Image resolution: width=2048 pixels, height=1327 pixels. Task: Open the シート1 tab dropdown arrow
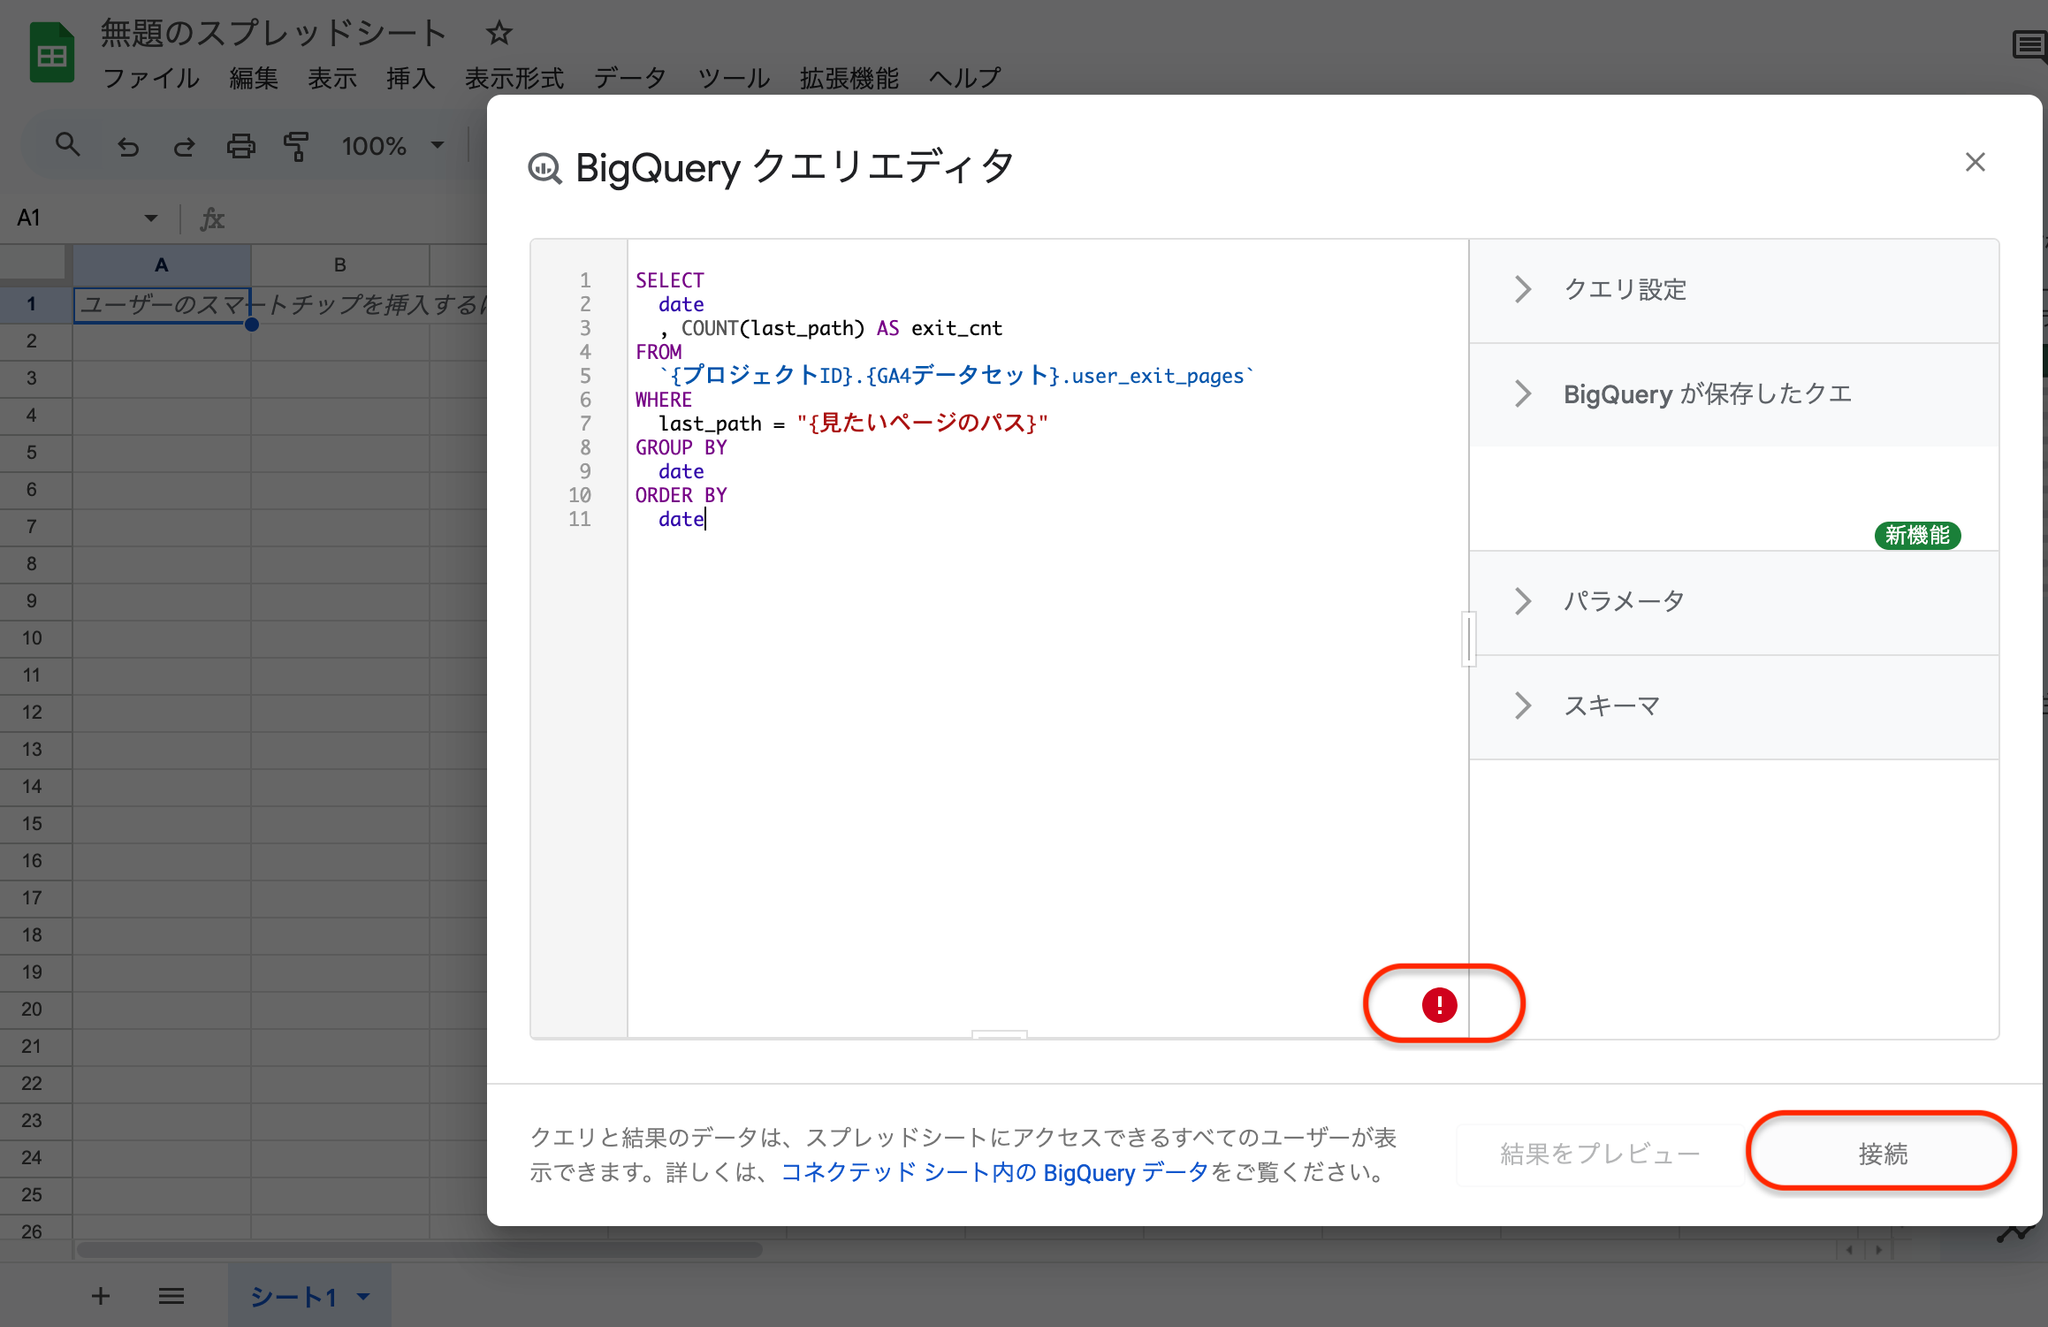coord(364,1297)
